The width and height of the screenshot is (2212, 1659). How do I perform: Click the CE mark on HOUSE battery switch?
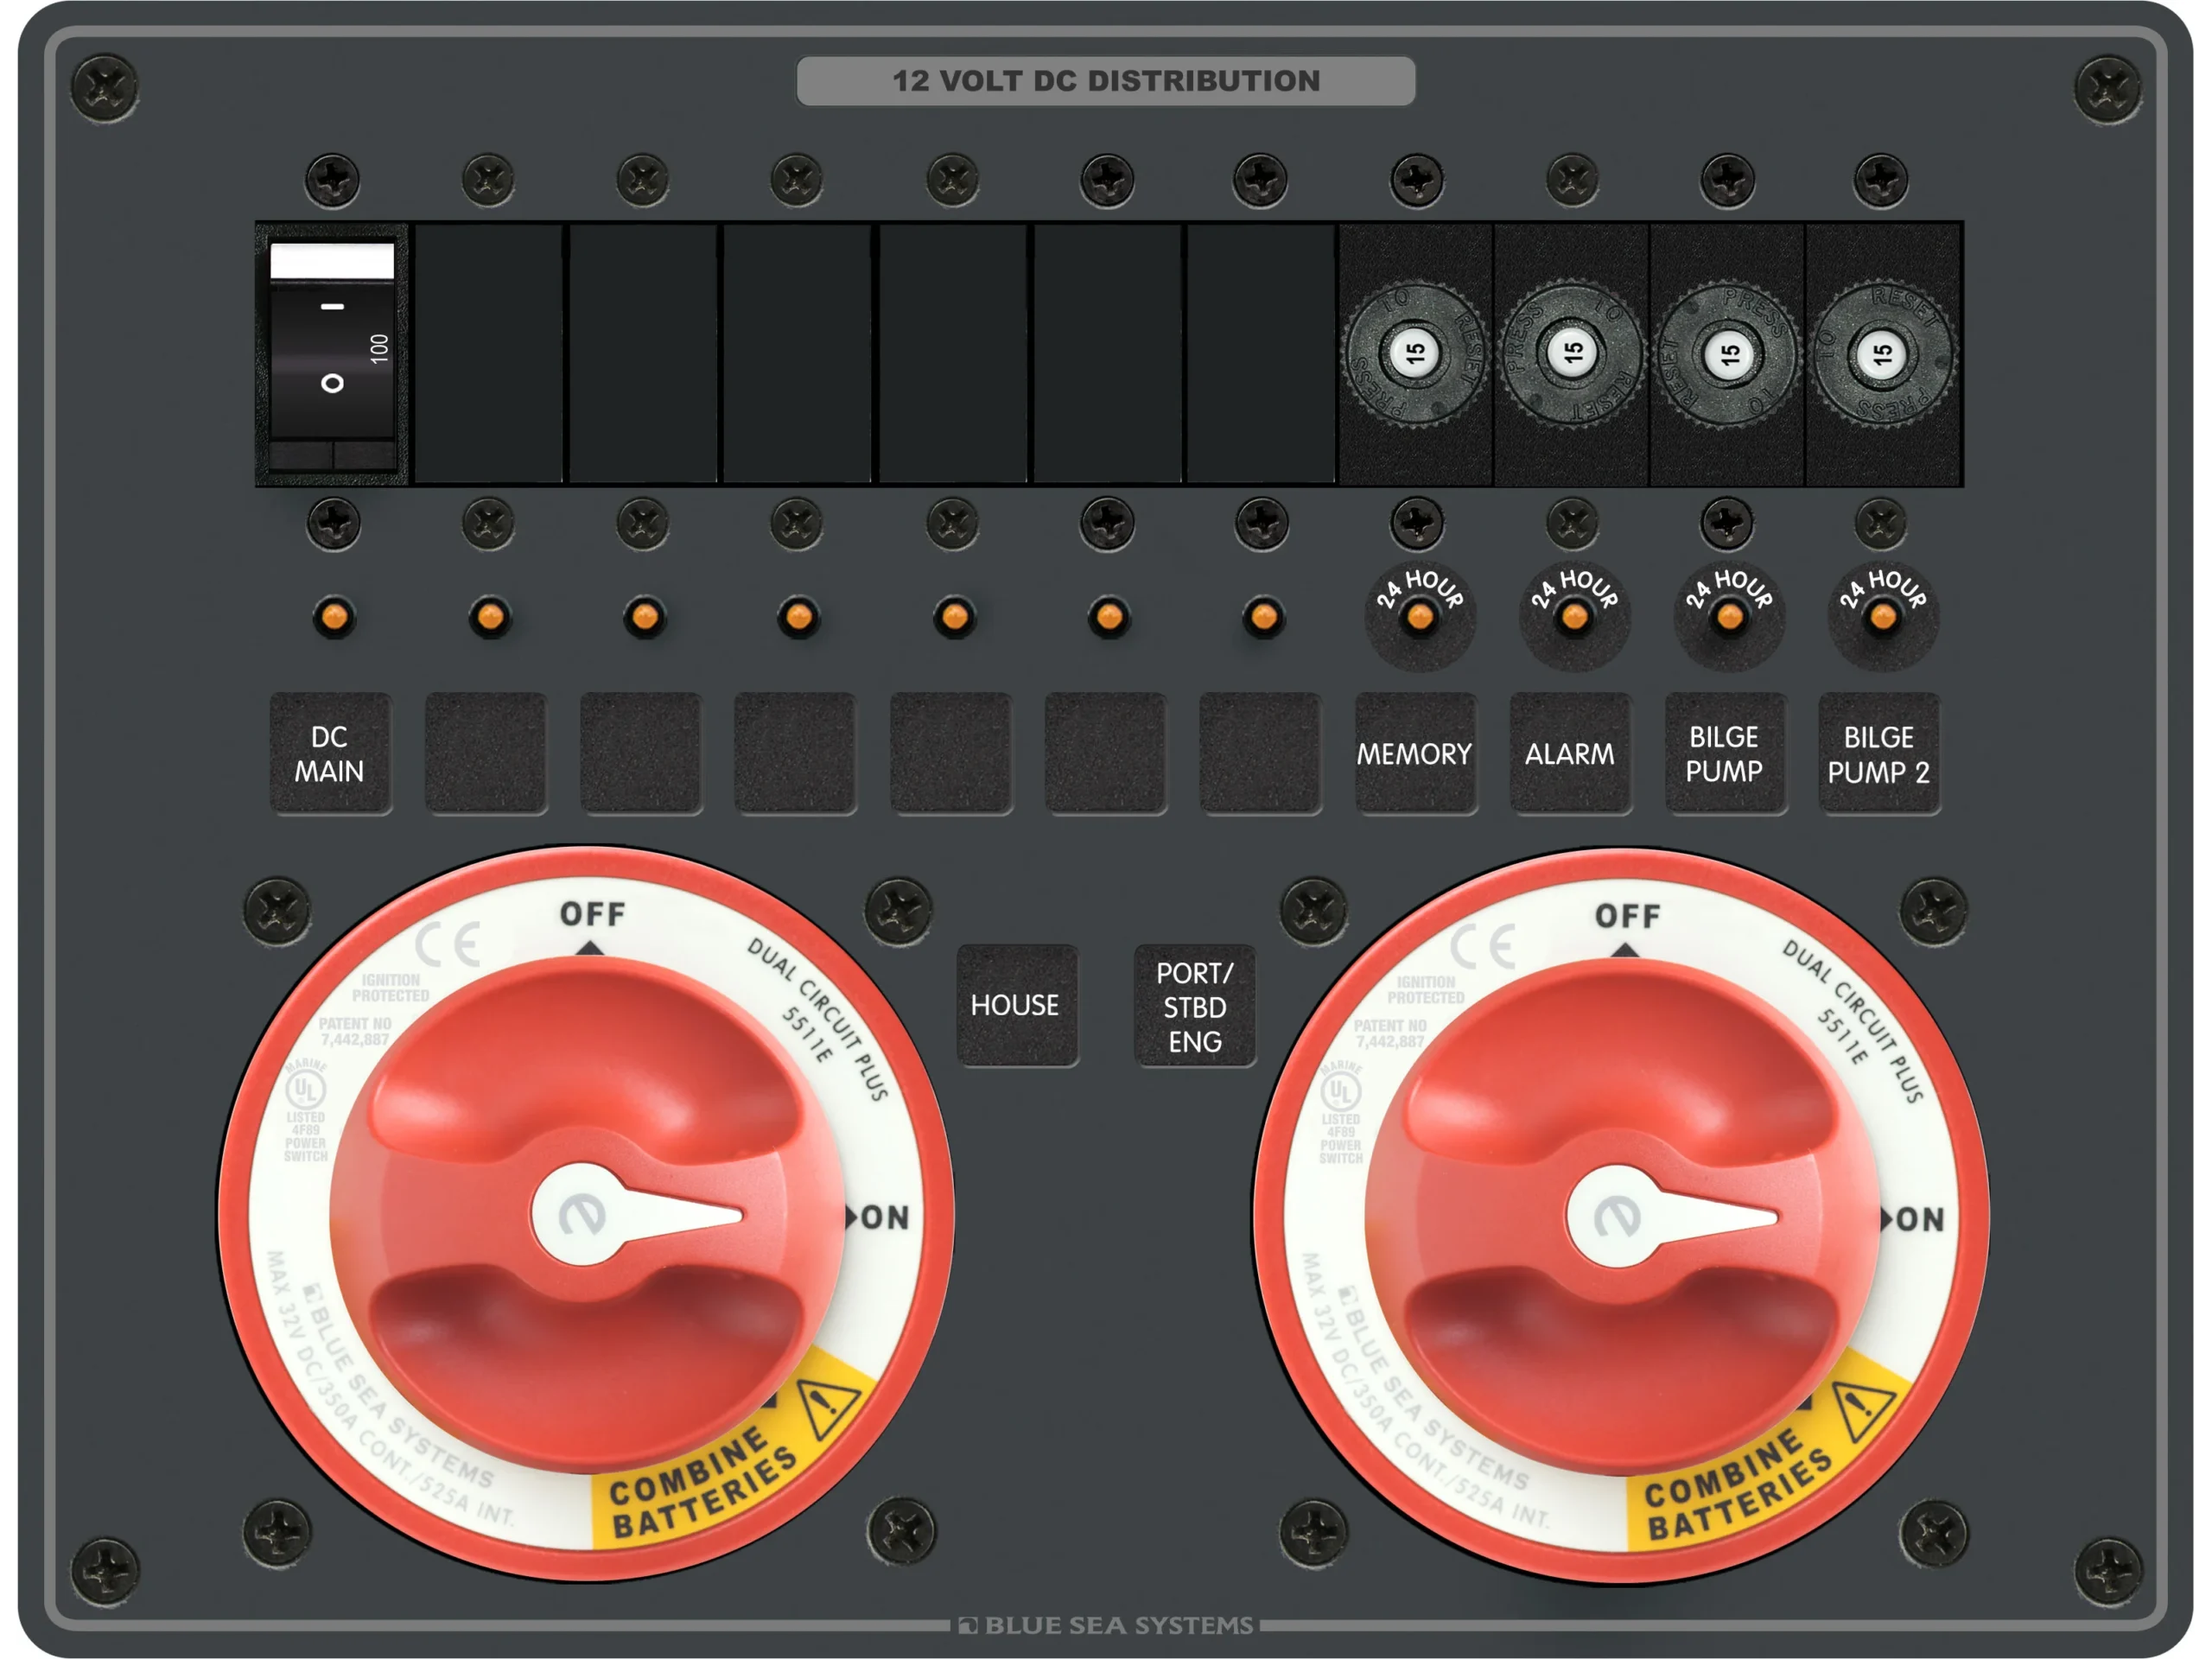pyautogui.click(x=448, y=943)
